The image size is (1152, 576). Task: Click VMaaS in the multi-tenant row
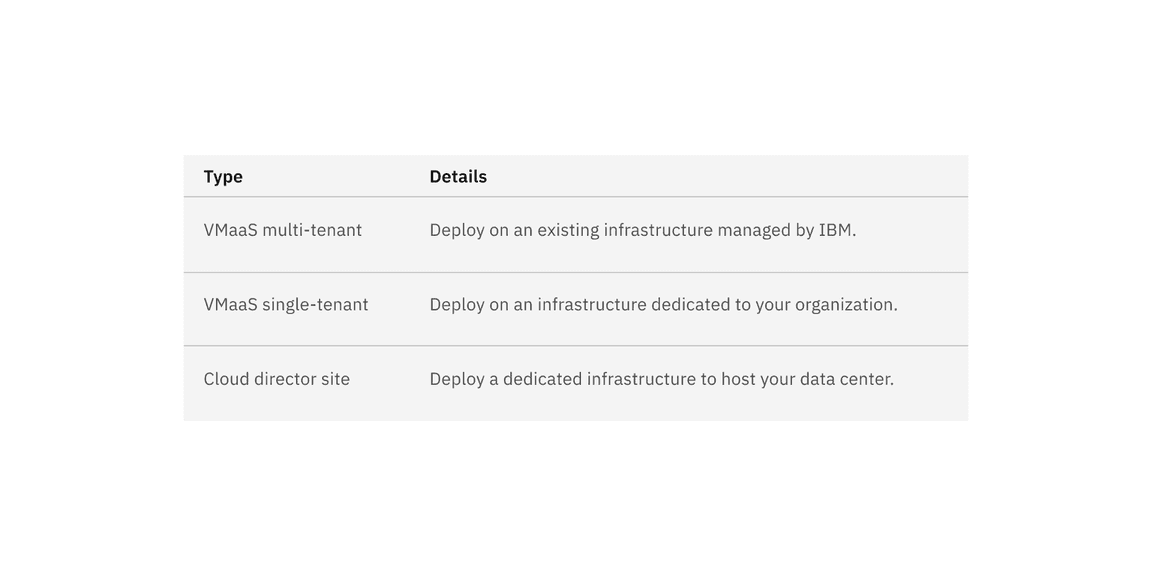(x=230, y=230)
